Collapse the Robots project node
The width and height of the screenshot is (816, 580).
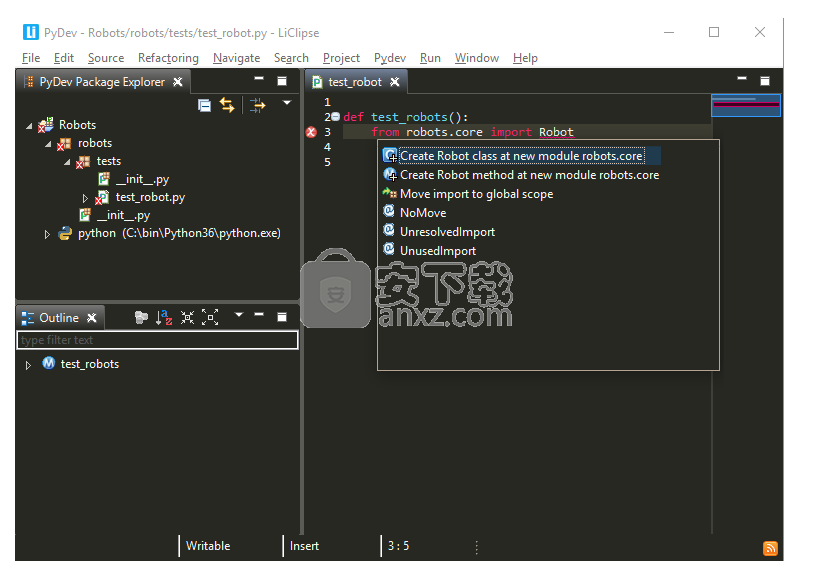(x=29, y=125)
